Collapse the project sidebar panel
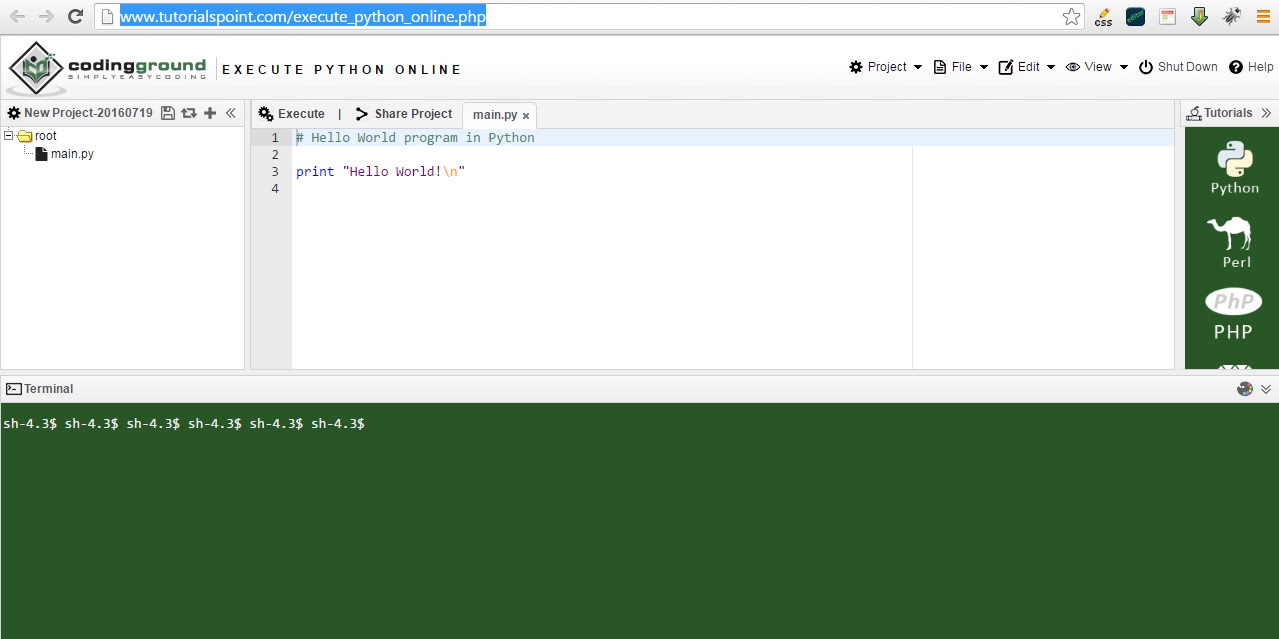Image resolution: width=1279 pixels, height=639 pixels. tap(231, 113)
